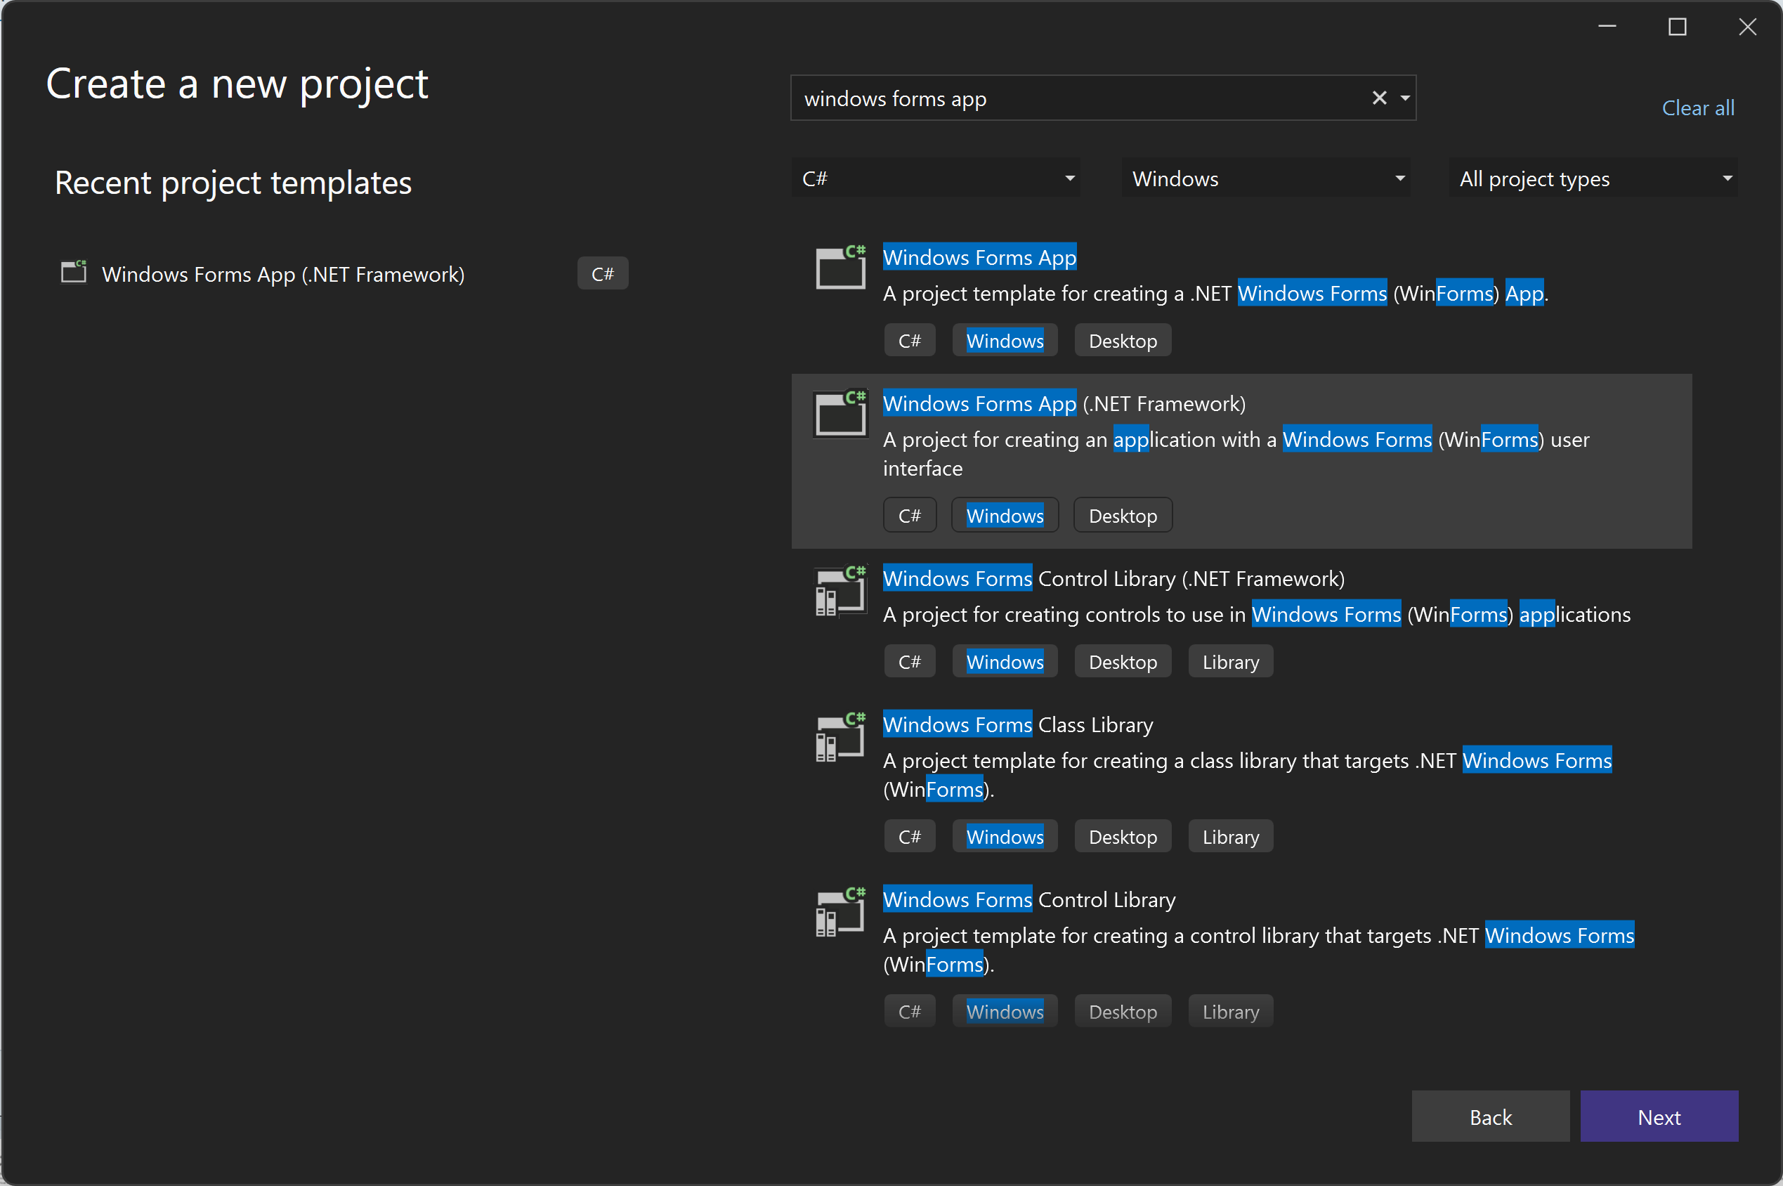The image size is (1783, 1186).
Task: Click the Control Library (.NET Framework) template icon
Action: click(840, 591)
